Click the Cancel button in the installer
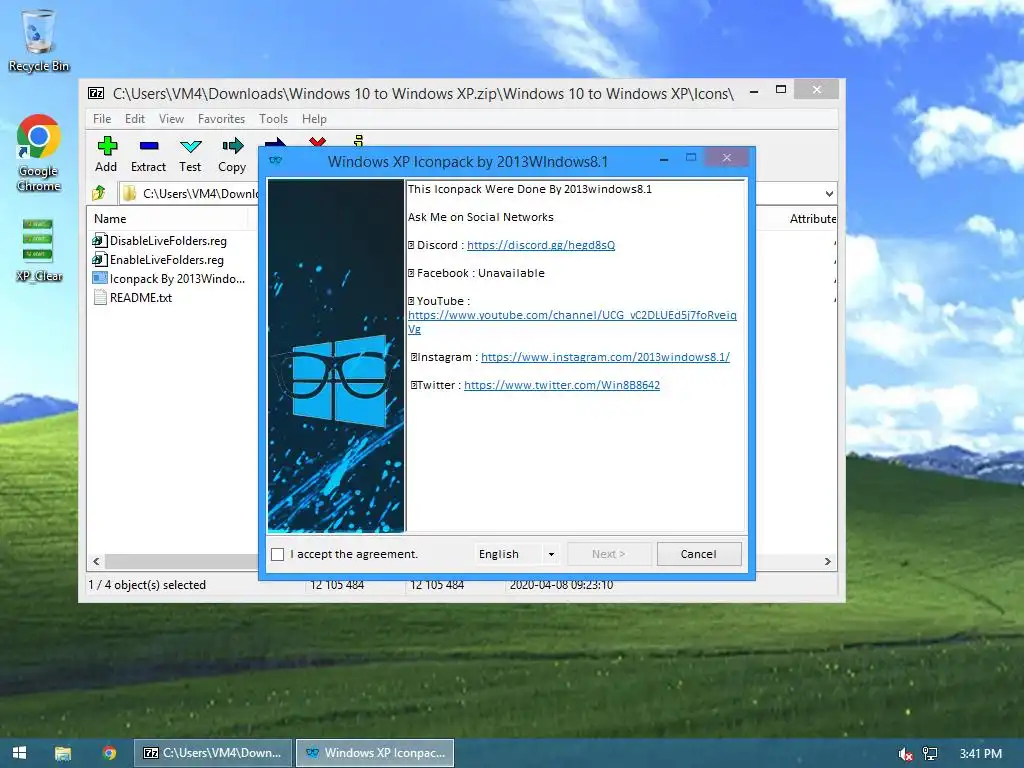The image size is (1024, 768). click(x=699, y=554)
